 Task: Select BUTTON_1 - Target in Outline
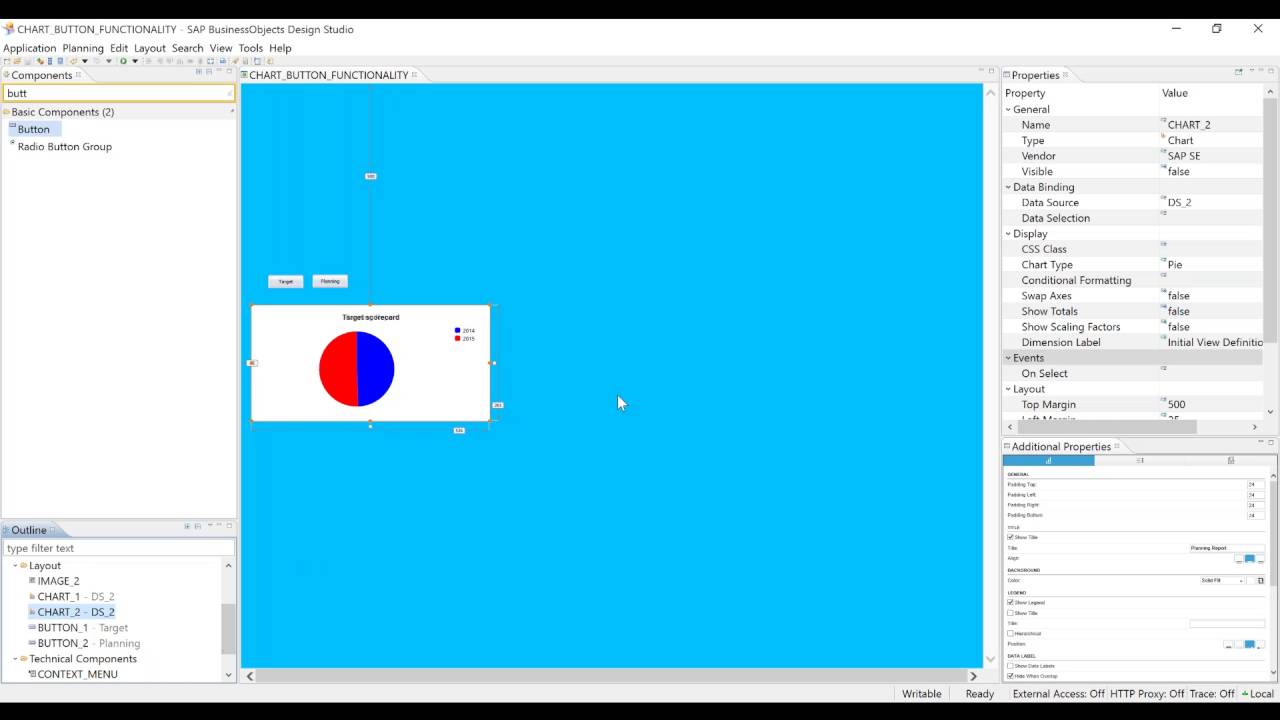[x=83, y=627]
